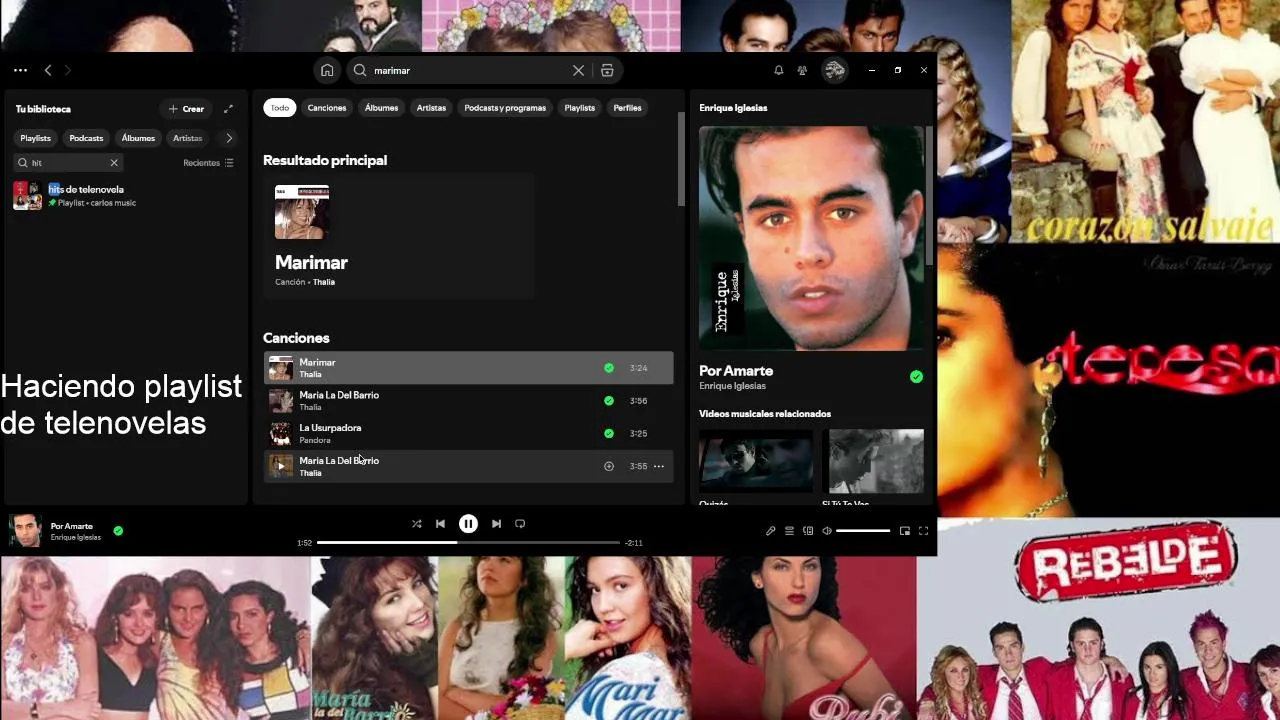Open the Pandora artist link
This screenshot has width=1280, height=720.
click(x=314, y=440)
